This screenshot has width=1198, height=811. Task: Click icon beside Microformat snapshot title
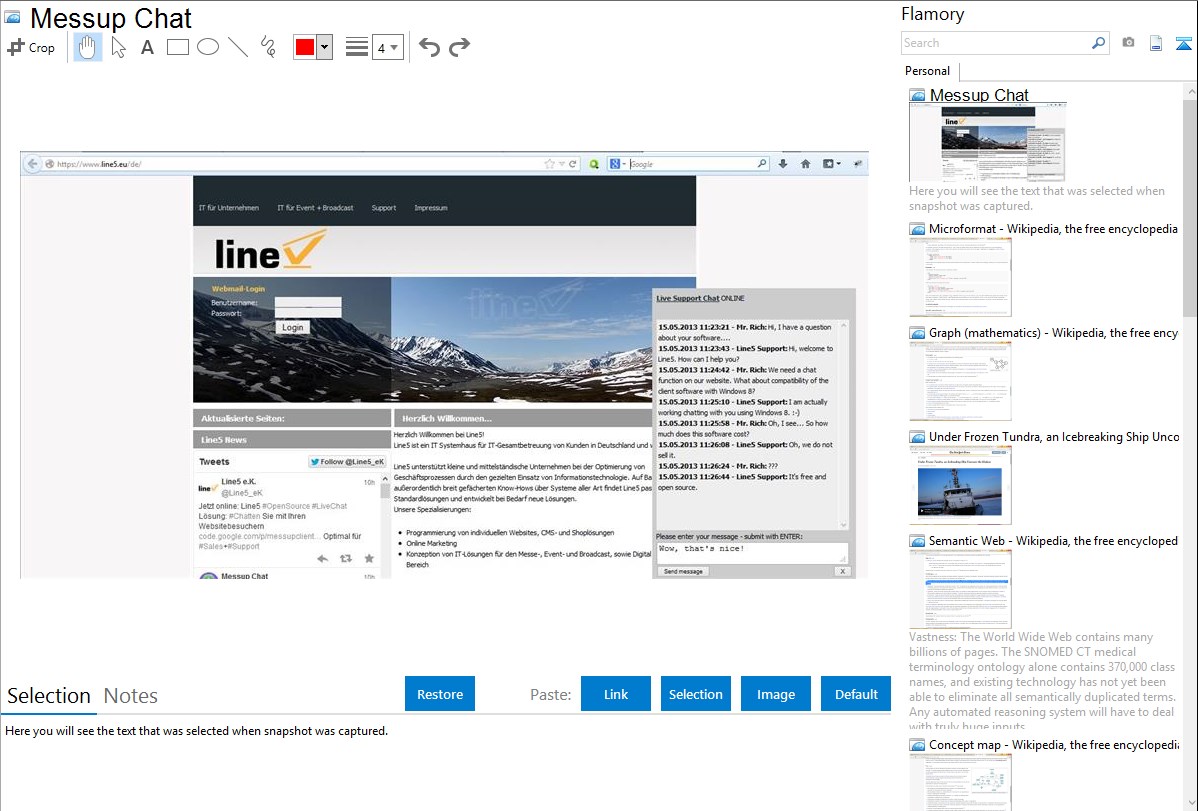click(x=917, y=229)
